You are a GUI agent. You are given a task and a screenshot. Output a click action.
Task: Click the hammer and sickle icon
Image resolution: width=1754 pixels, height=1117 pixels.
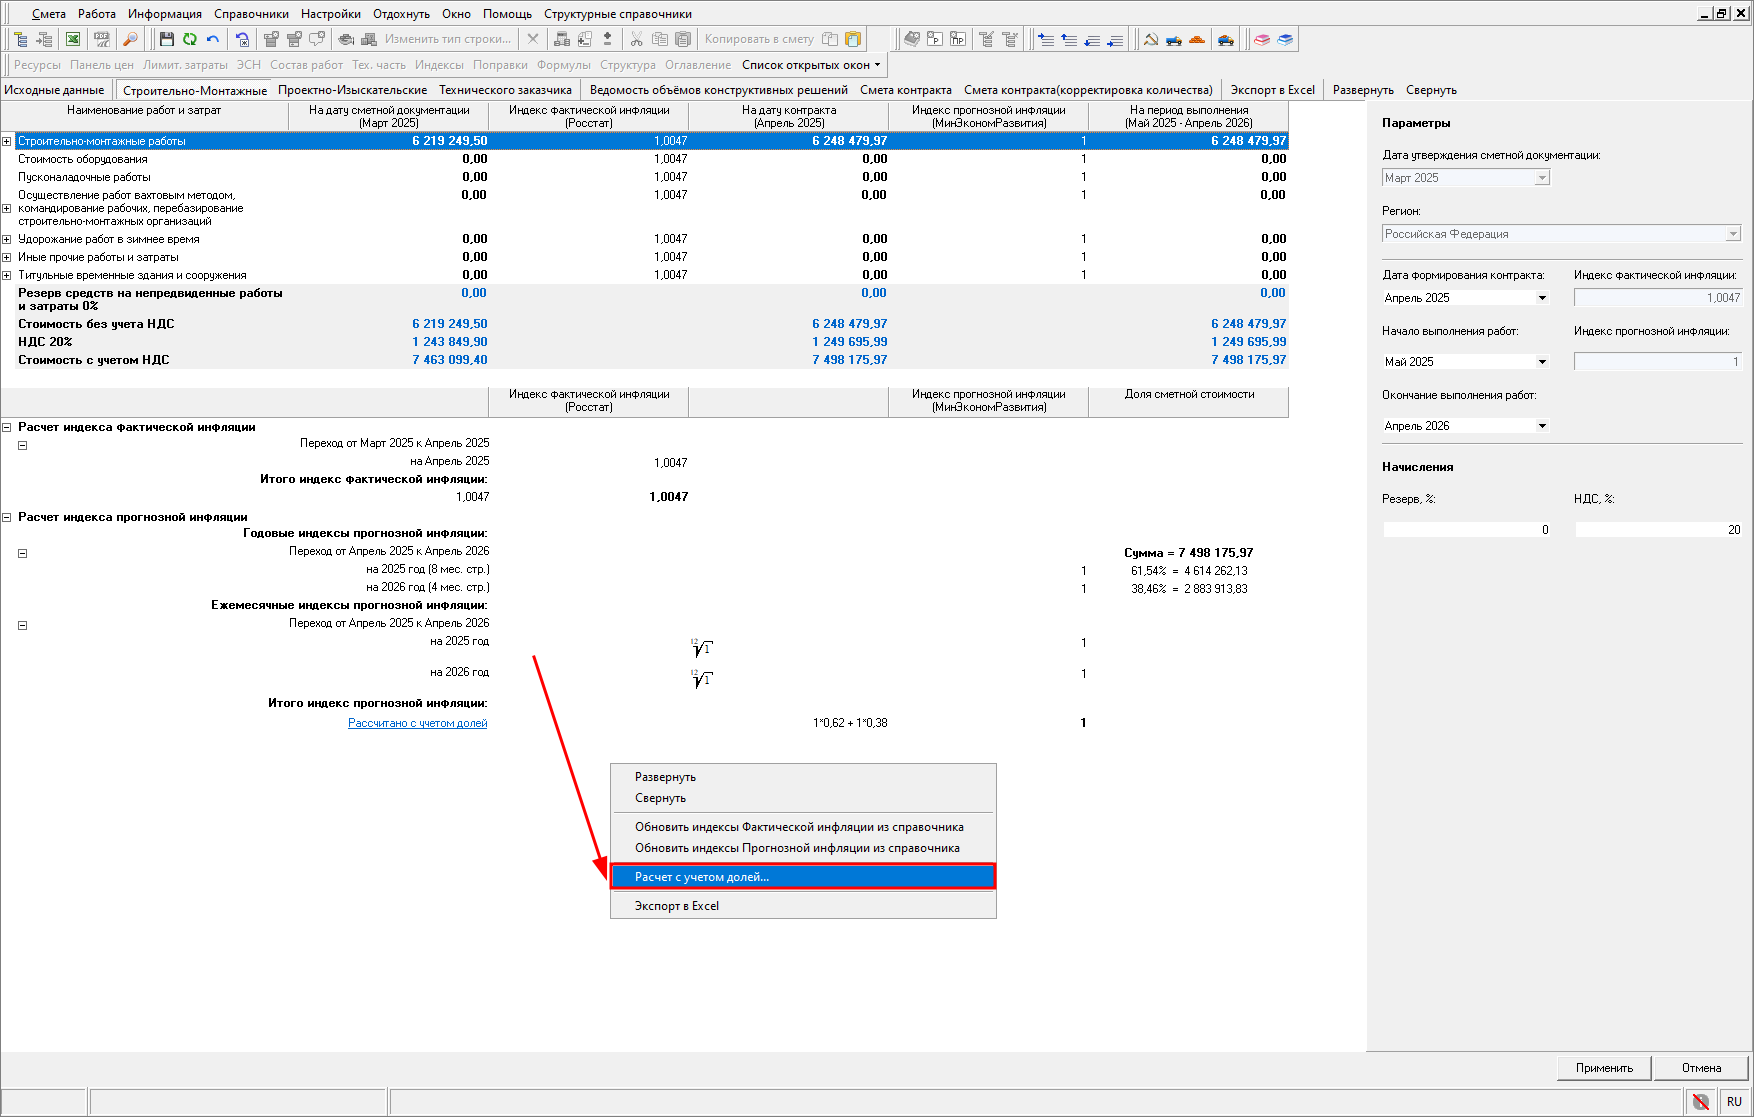tap(1151, 39)
